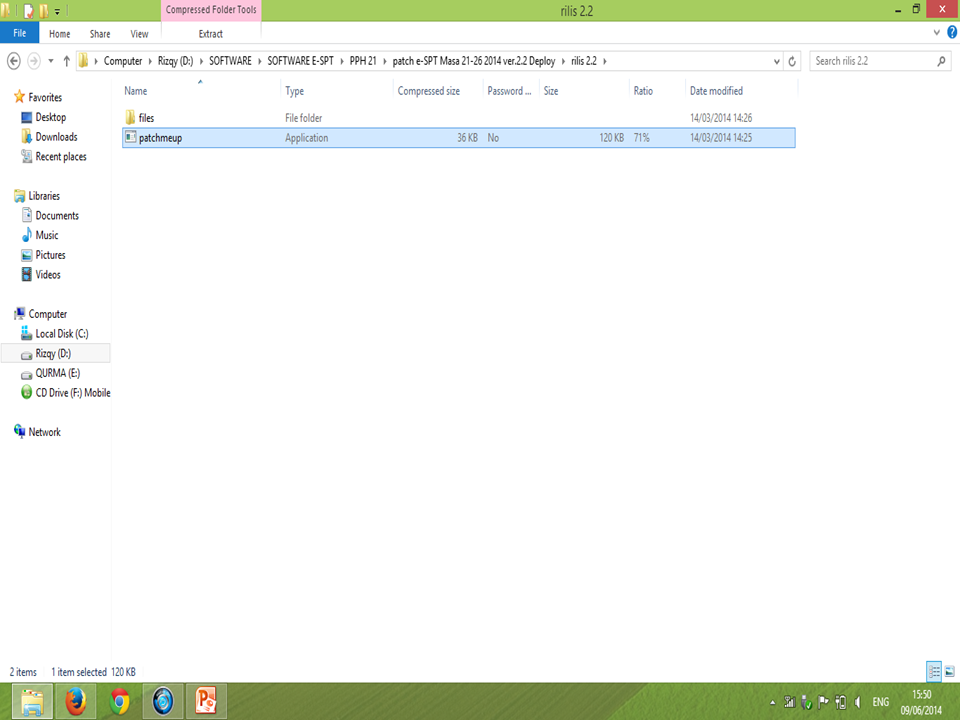Open the QURMA (E:) drive
This screenshot has width=960, height=720.
click(58, 373)
